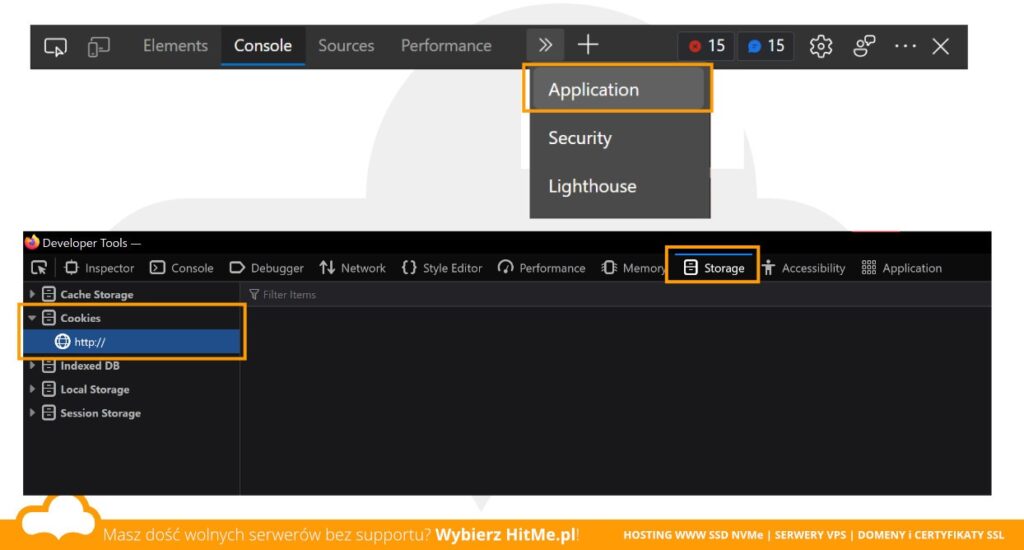Open the Firefox Application tab
This screenshot has width=1024, height=550.
coord(902,268)
